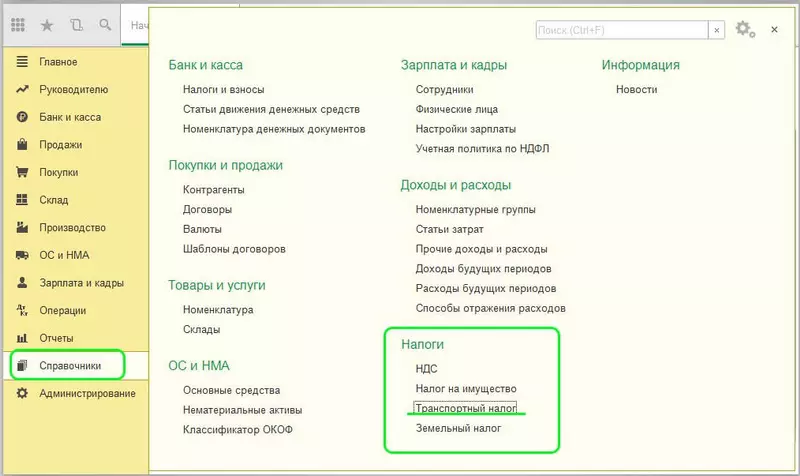Open Расходы будущих периодов
The width and height of the screenshot is (800, 476).
point(486,288)
